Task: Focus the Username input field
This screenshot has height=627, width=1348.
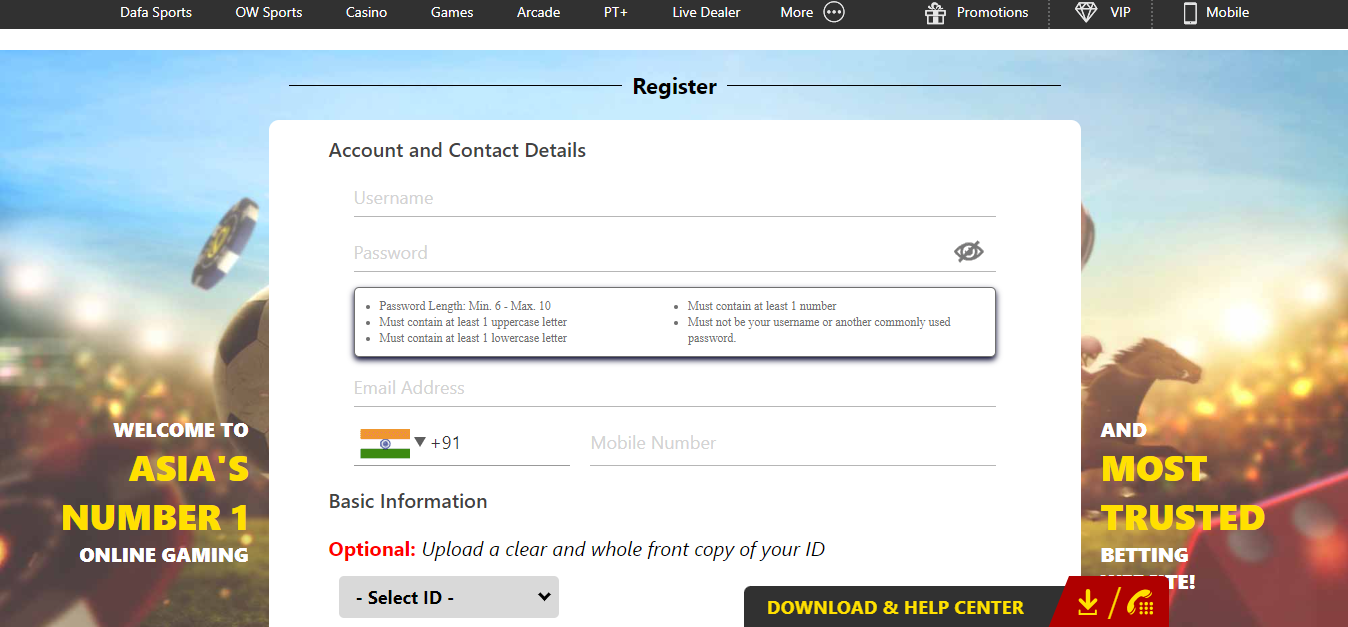Action: click(674, 198)
